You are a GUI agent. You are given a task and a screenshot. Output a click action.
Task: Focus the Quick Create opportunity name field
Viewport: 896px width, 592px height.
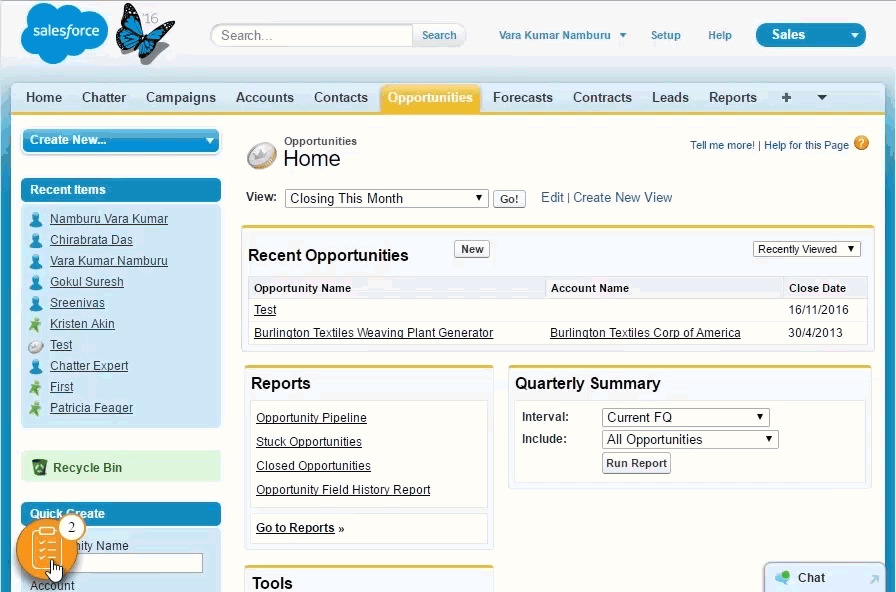tap(117, 563)
